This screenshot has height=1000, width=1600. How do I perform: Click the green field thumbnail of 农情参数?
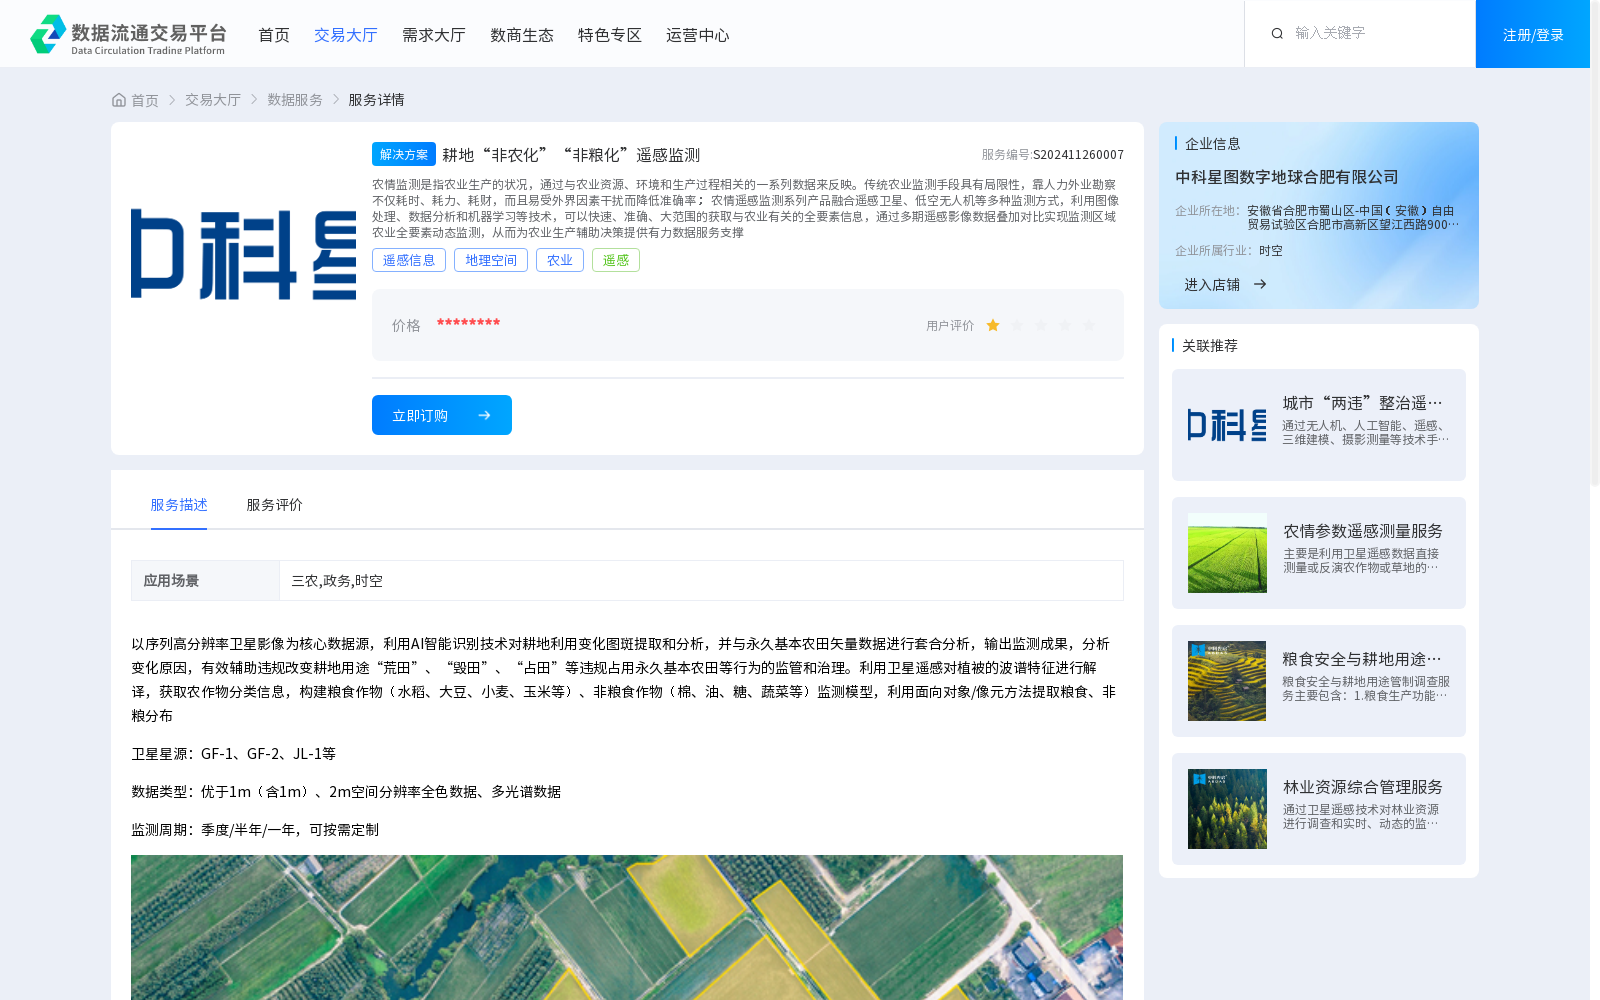(x=1227, y=553)
